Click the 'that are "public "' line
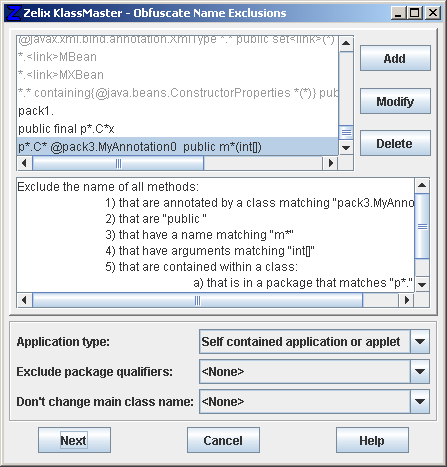Screen dimensions: 447x467 click(x=156, y=219)
